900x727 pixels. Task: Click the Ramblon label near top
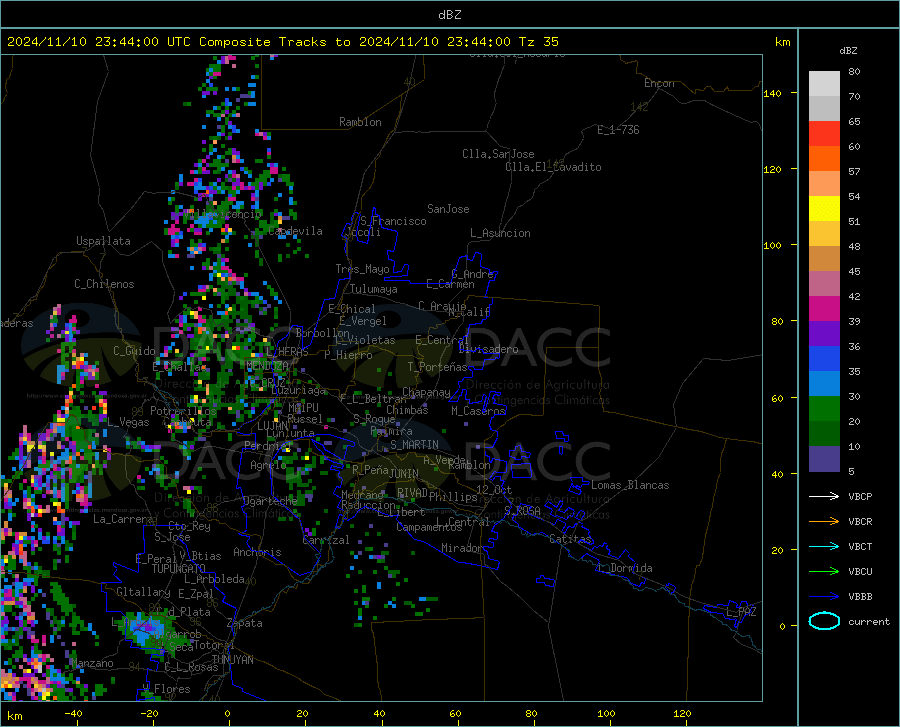pyautogui.click(x=360, y=122)
